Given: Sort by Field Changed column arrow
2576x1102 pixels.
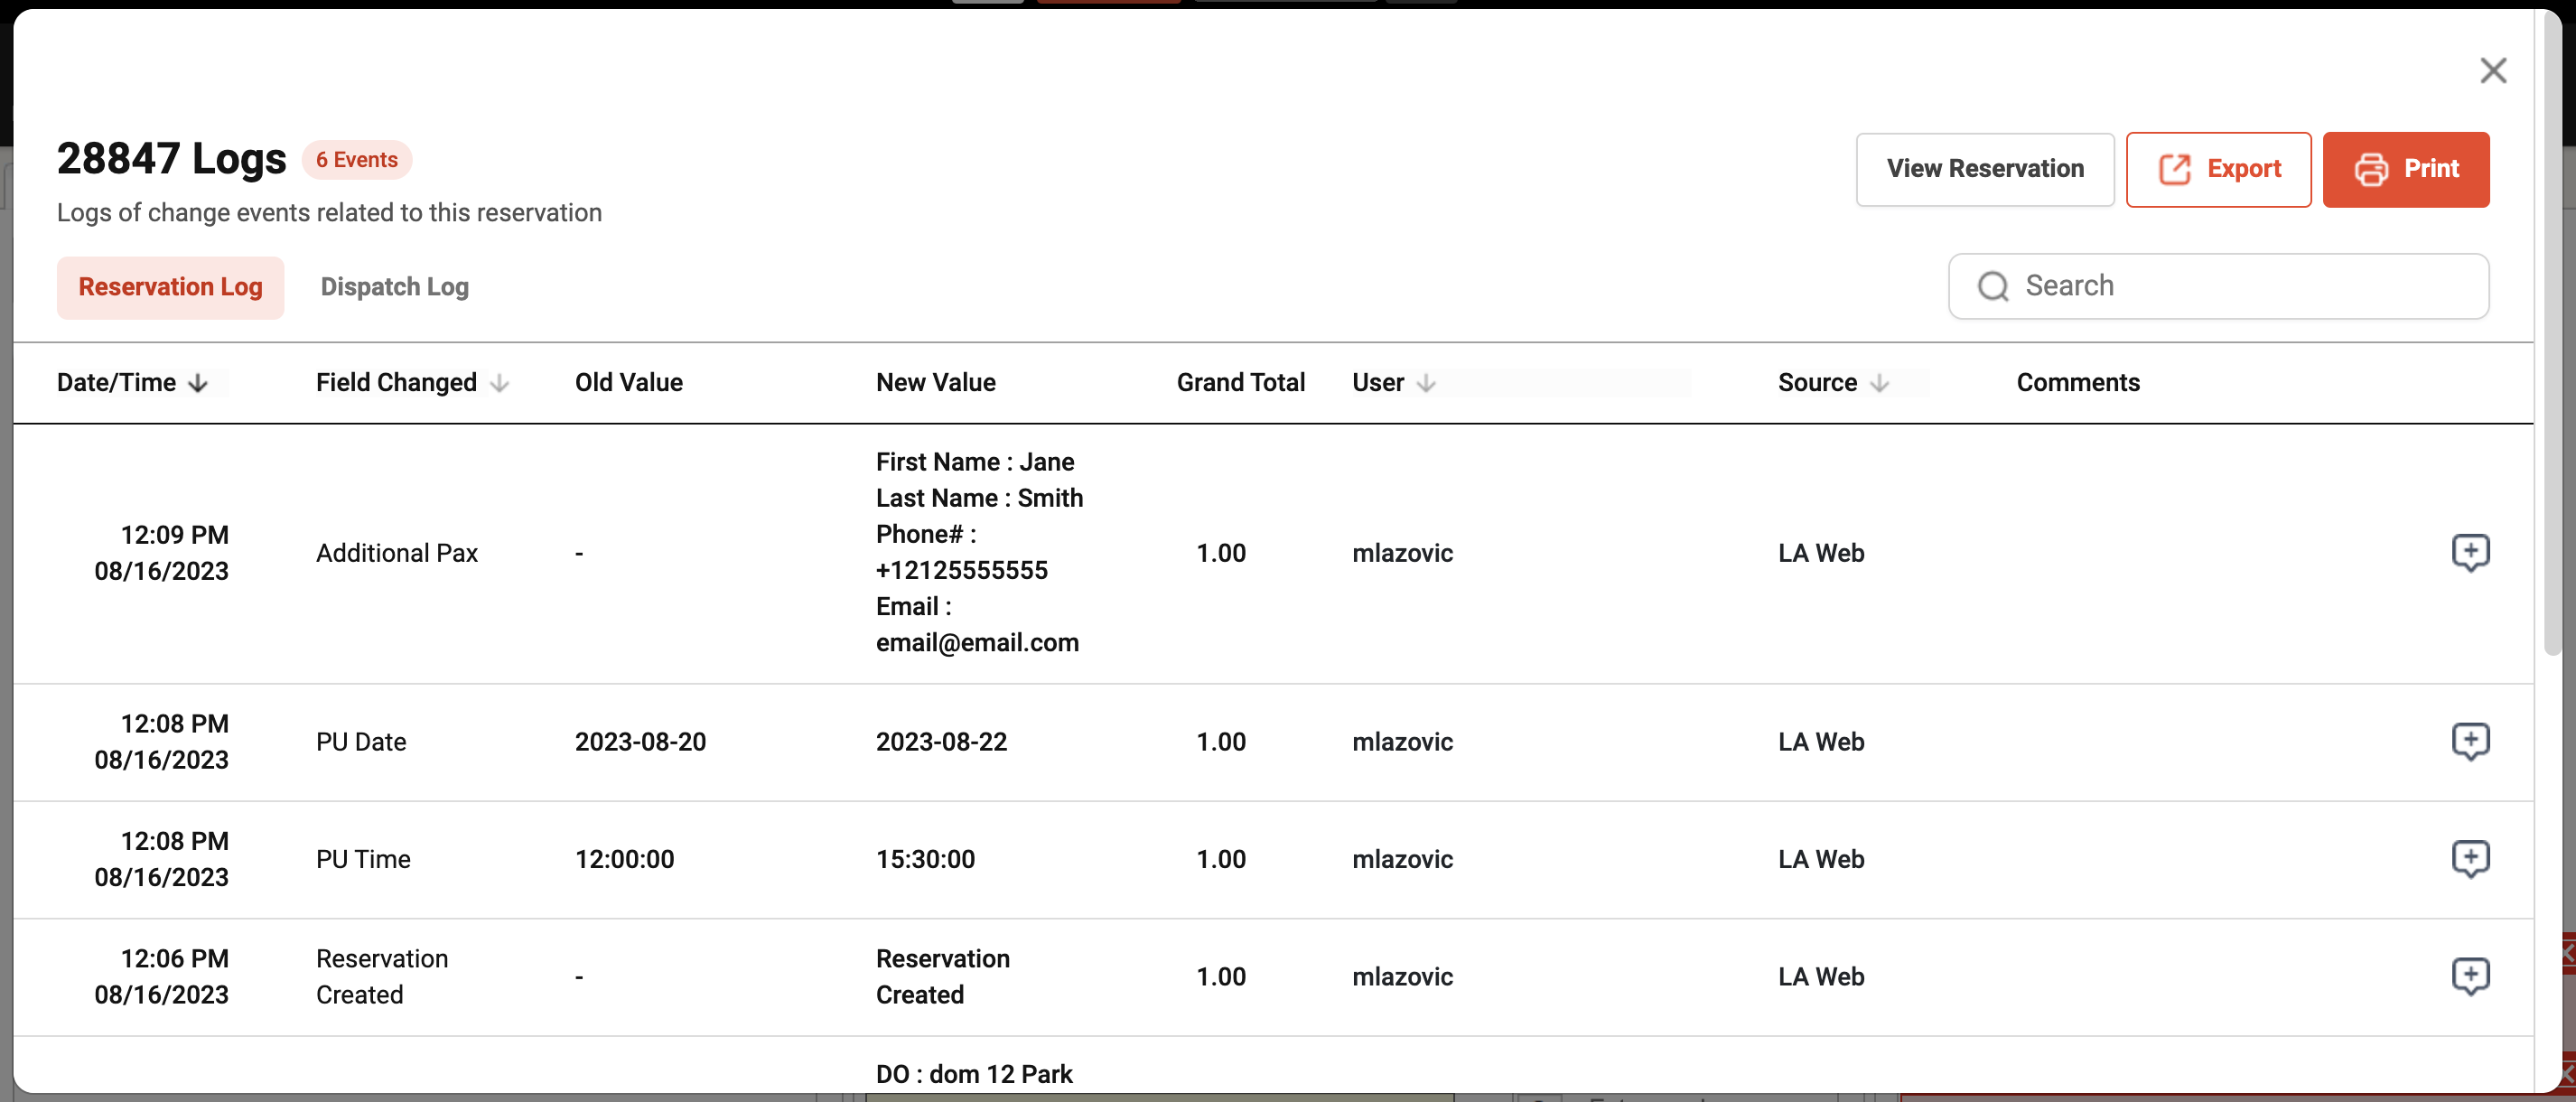Looking at the screenshot, I should pos(500,383).
